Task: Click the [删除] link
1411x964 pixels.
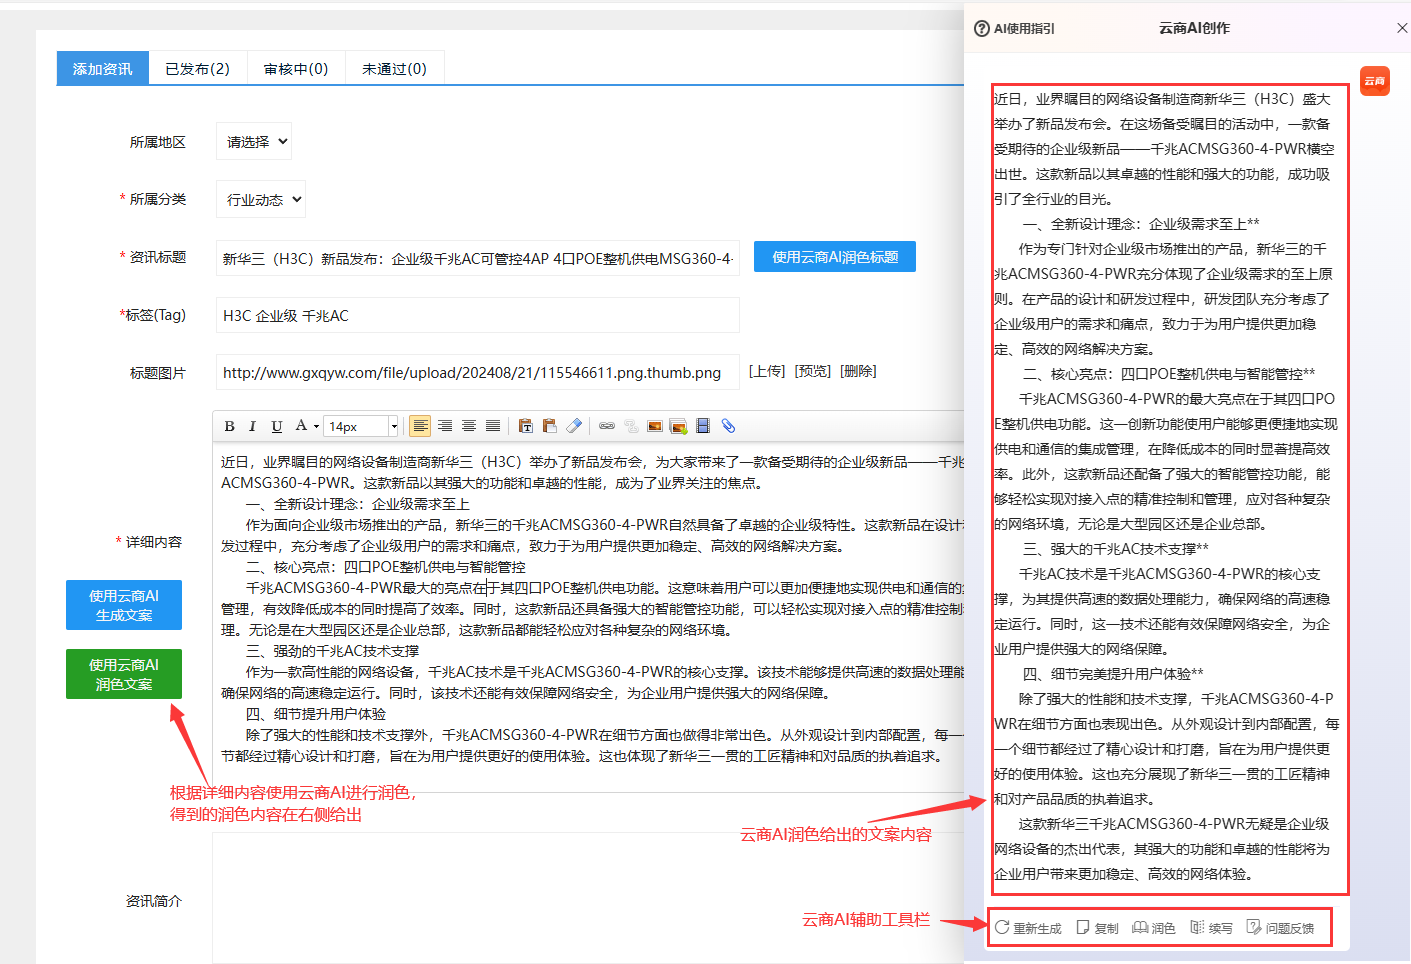Action: point(858,371)
